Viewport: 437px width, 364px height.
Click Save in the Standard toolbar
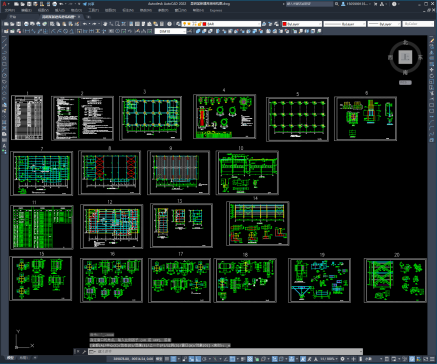[x=19, y=24]
